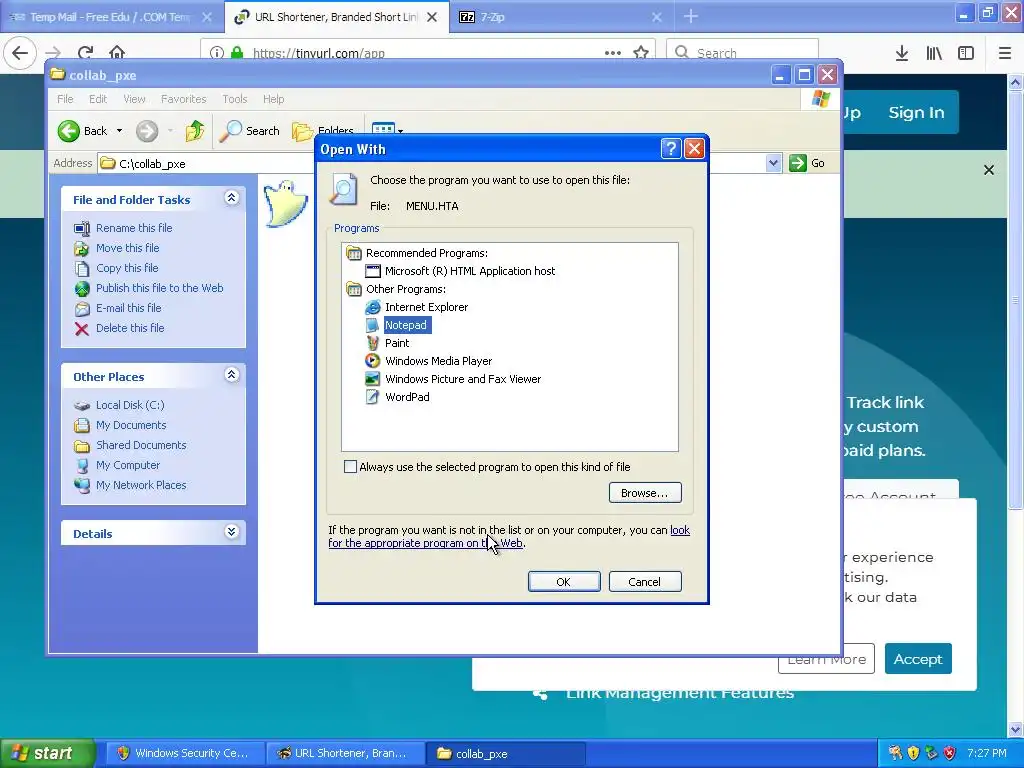Image resolution: width=1024 pixels, height=768 pixels.
Task: Click the Explorer Forward arrow button
Action: (x=147, y=131)
